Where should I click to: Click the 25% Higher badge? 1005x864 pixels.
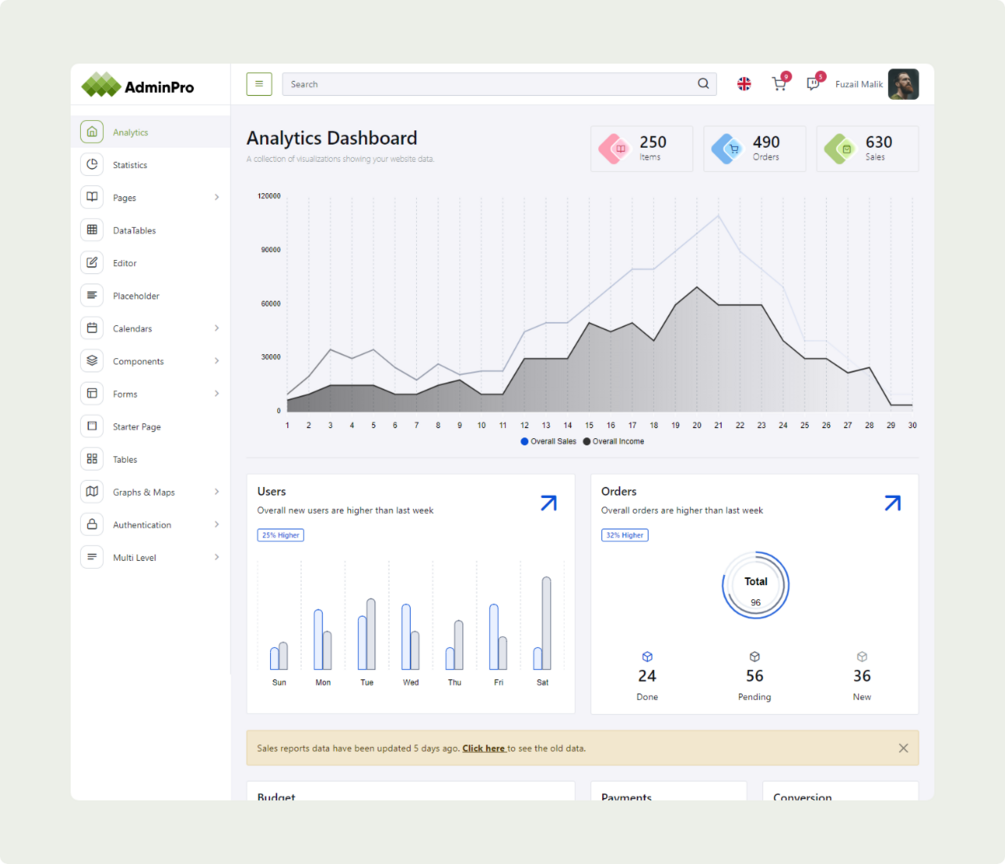coord(281,535)
